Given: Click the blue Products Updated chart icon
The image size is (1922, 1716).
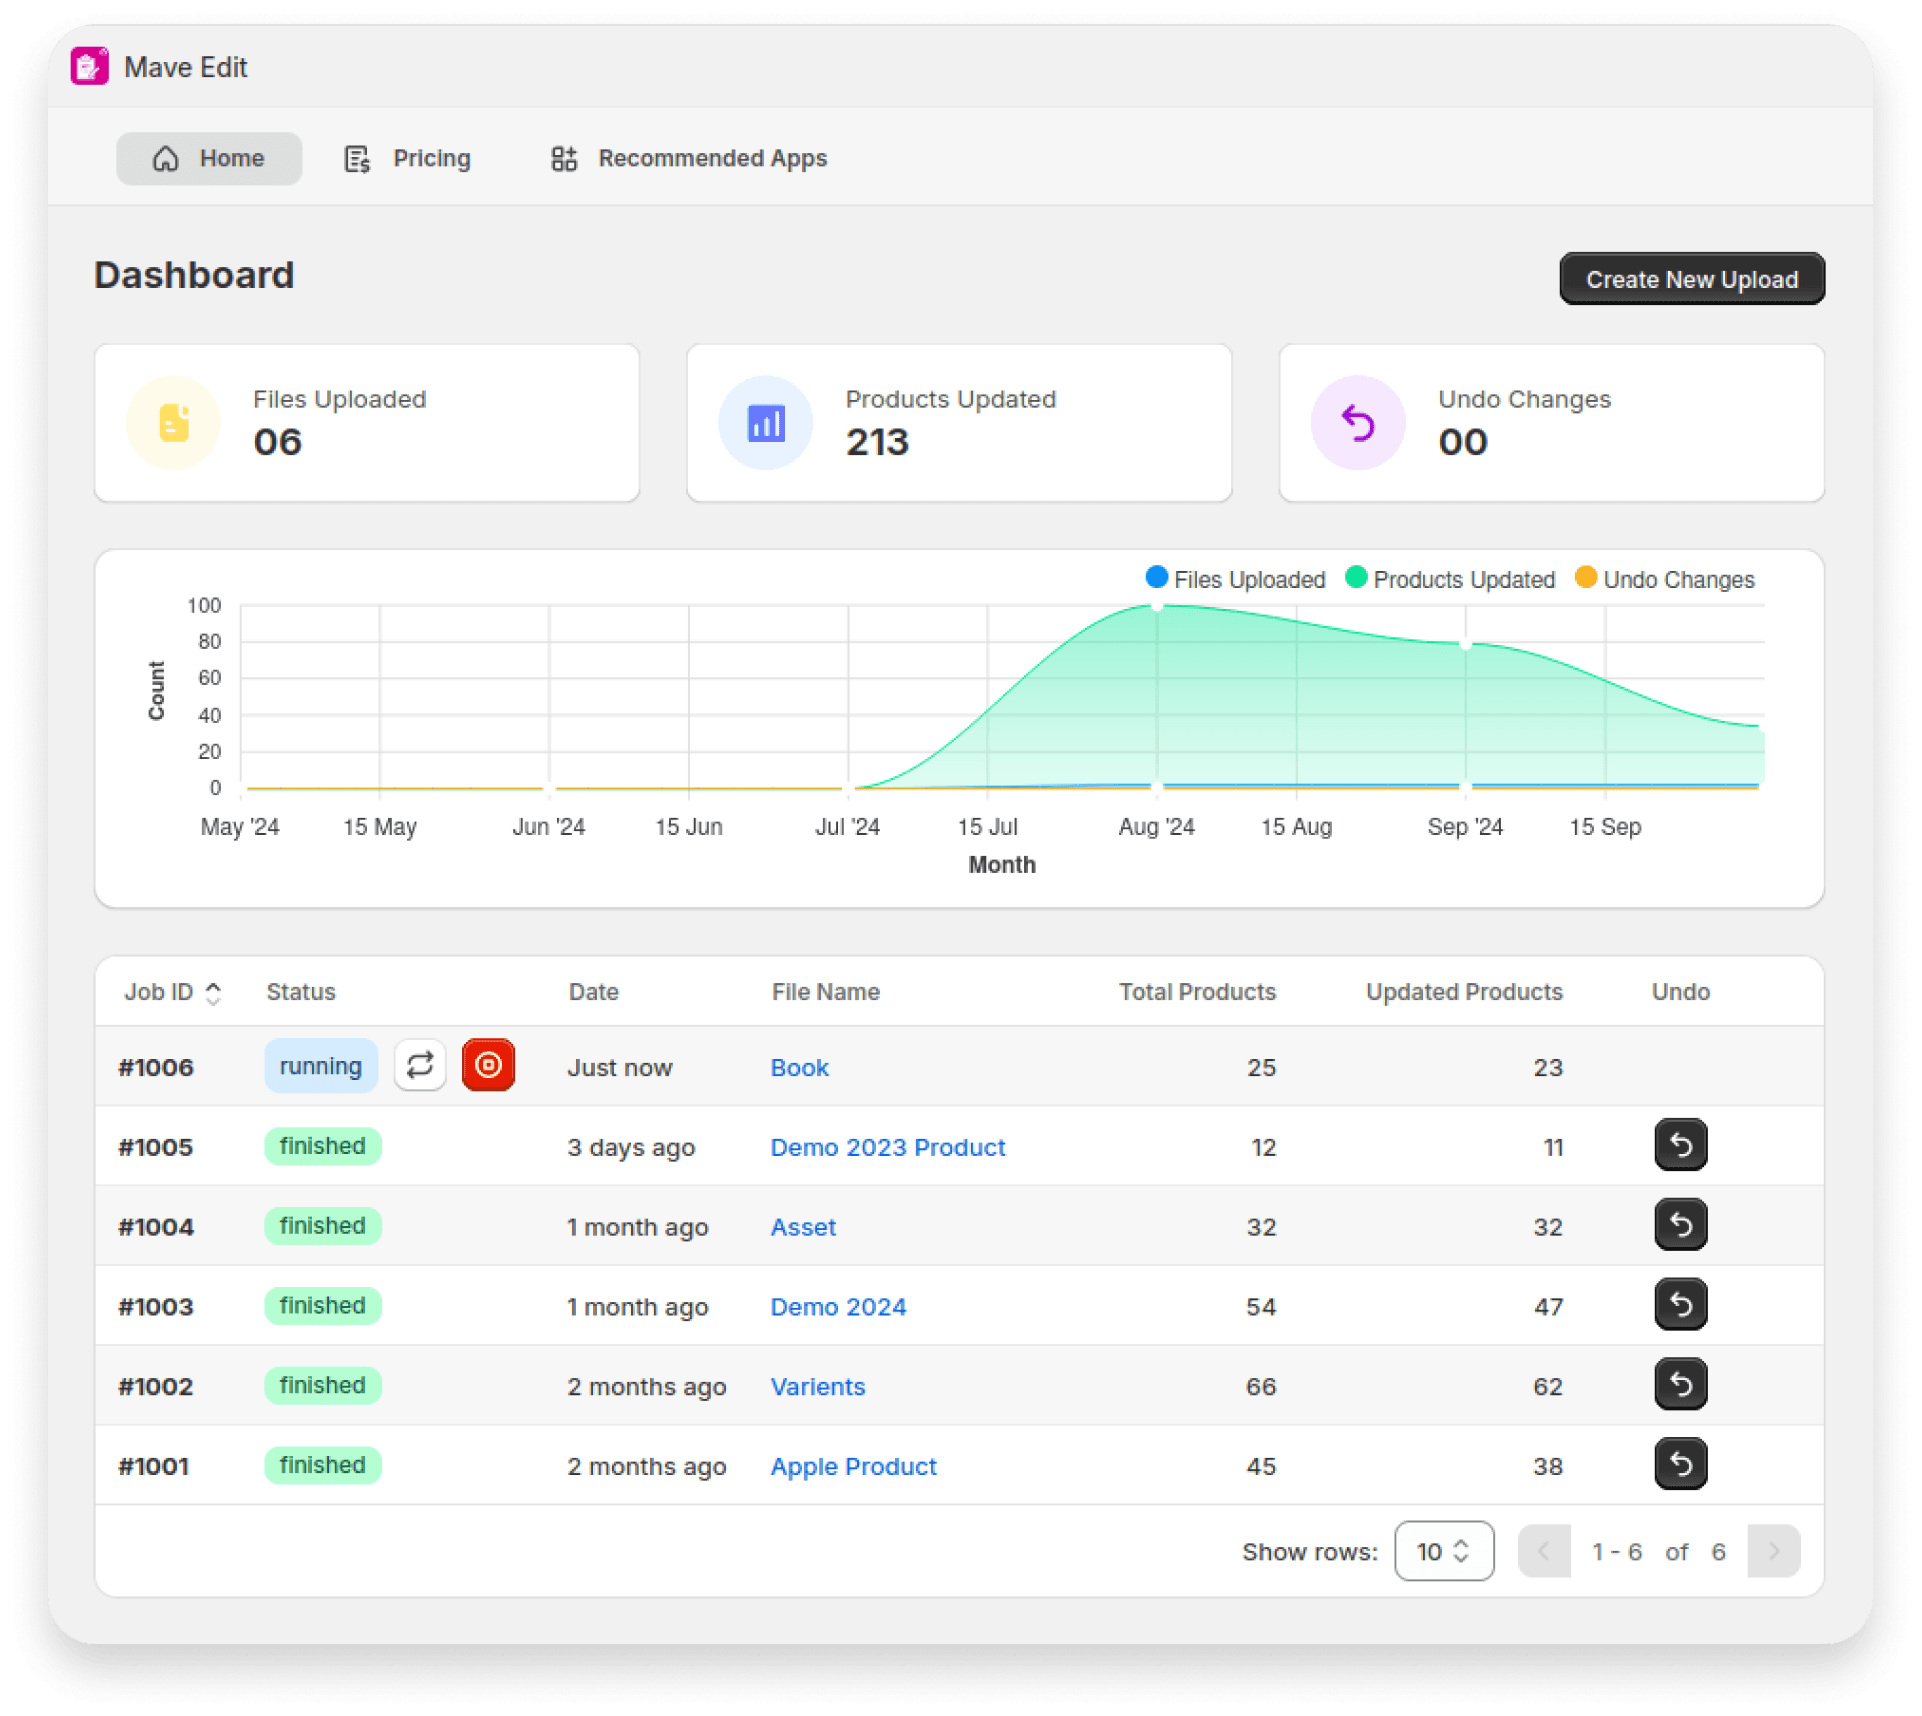Looking at the screenshot, I should click(766, 423).
